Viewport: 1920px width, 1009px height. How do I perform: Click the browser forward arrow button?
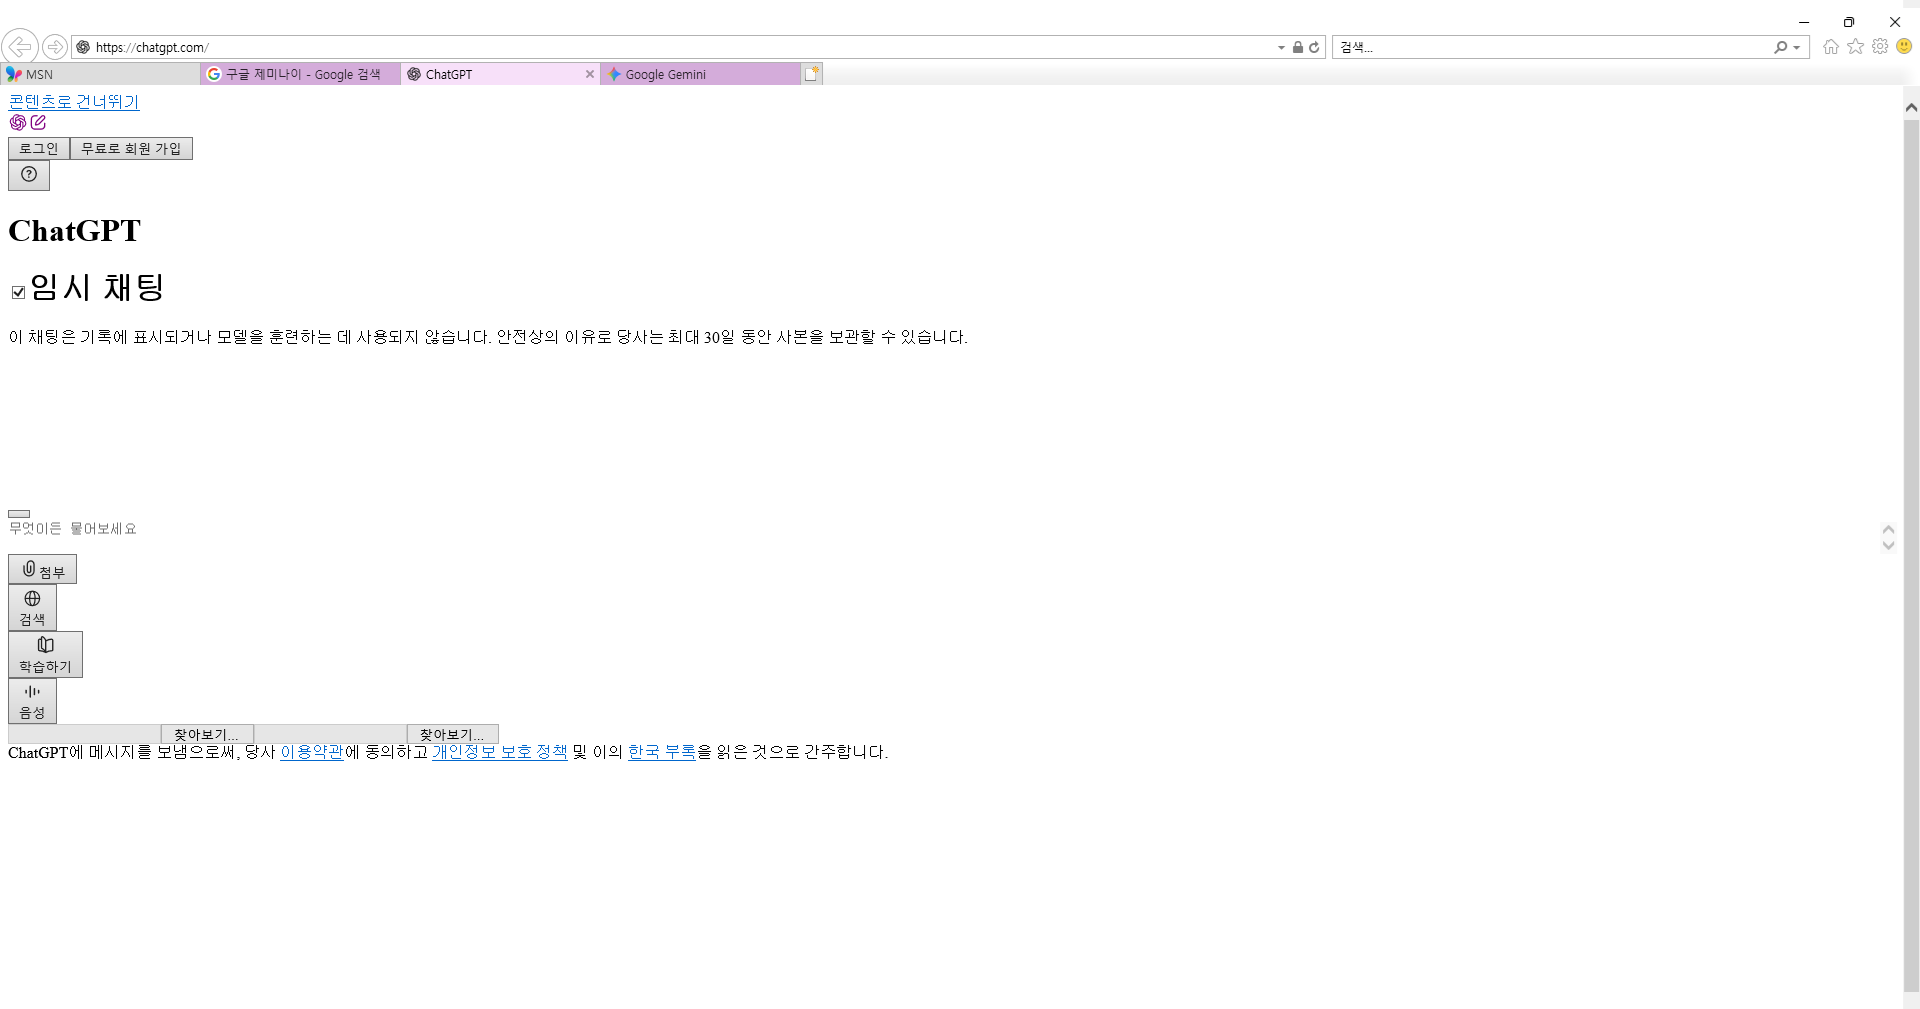(55, 47)
